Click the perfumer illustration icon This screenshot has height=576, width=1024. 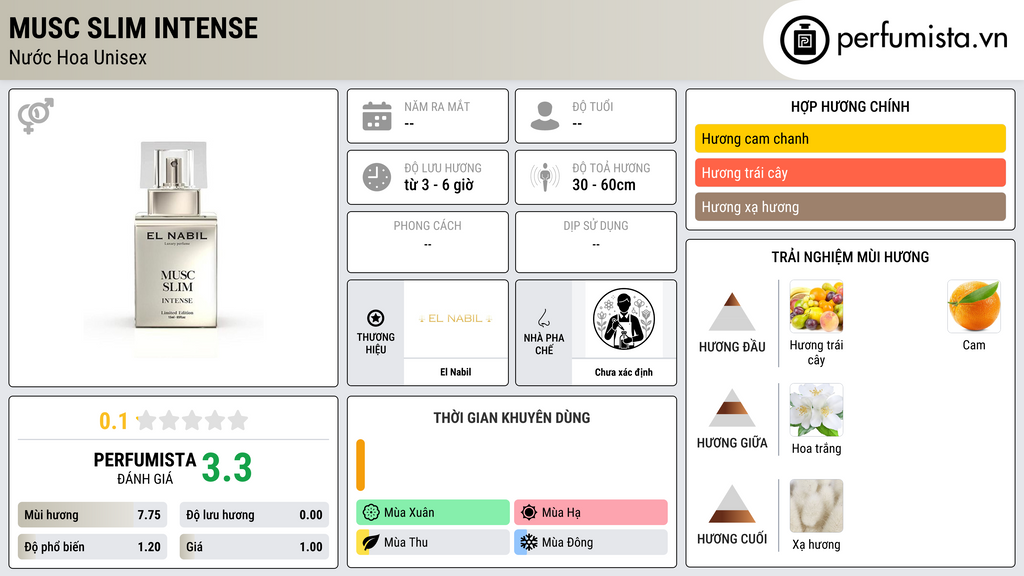click(x=624, y=319)
